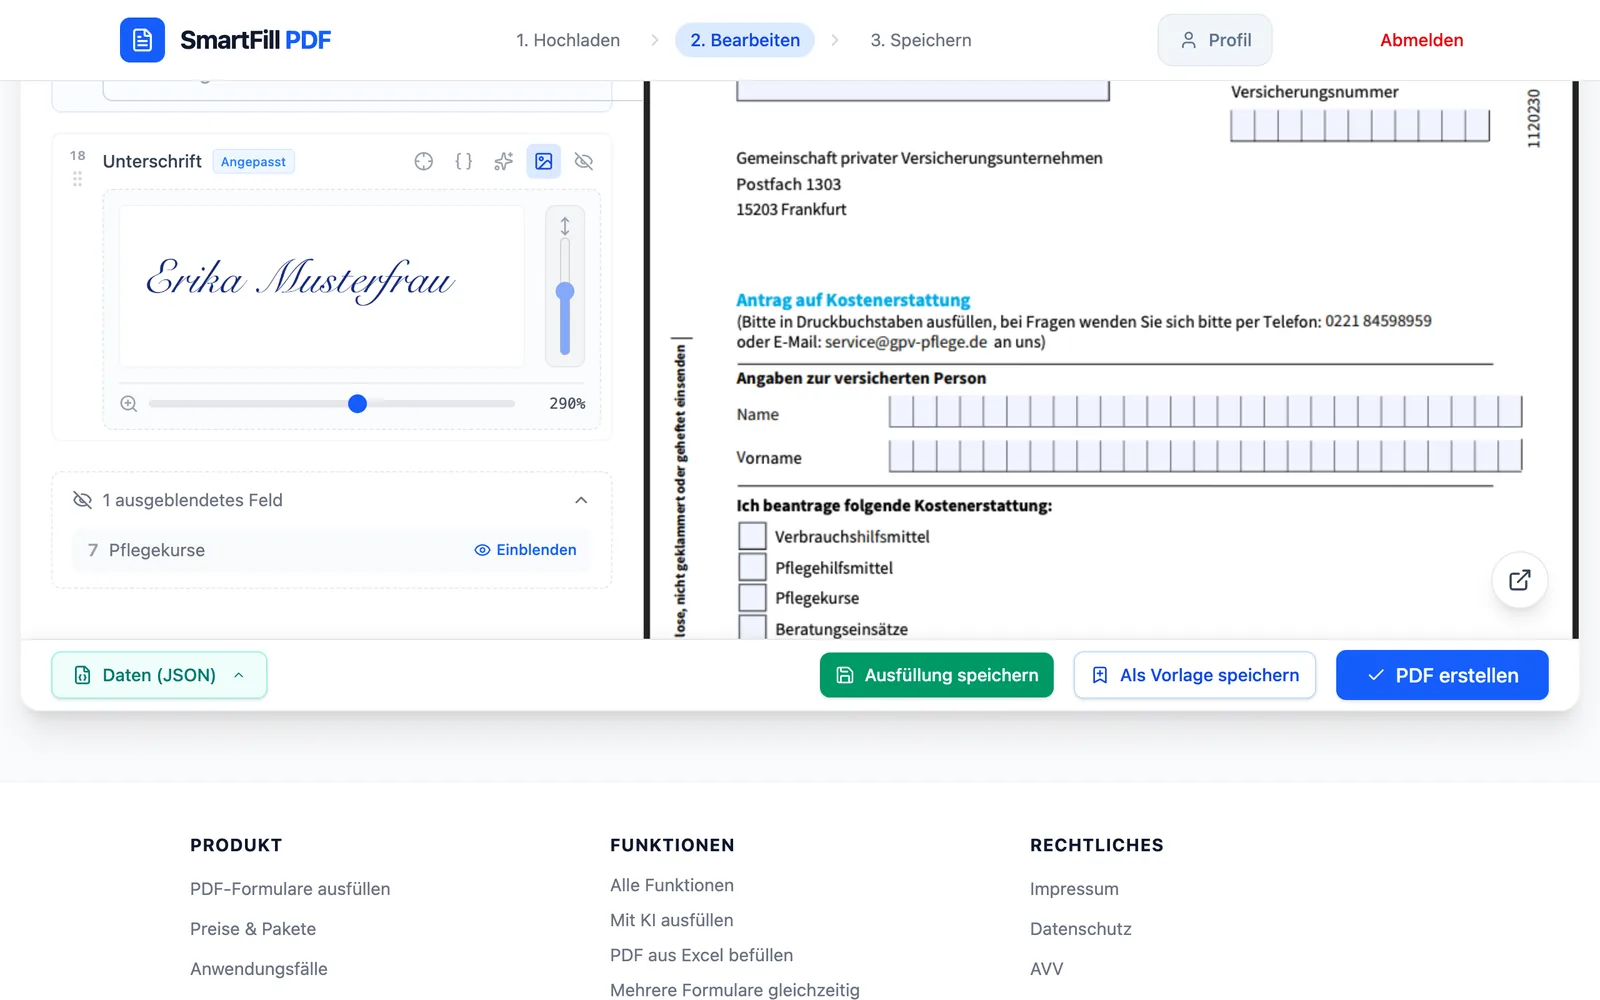Click the vertical up-down arrow icon
This screenshot has width=1600, height=1000.
point(565,226)
